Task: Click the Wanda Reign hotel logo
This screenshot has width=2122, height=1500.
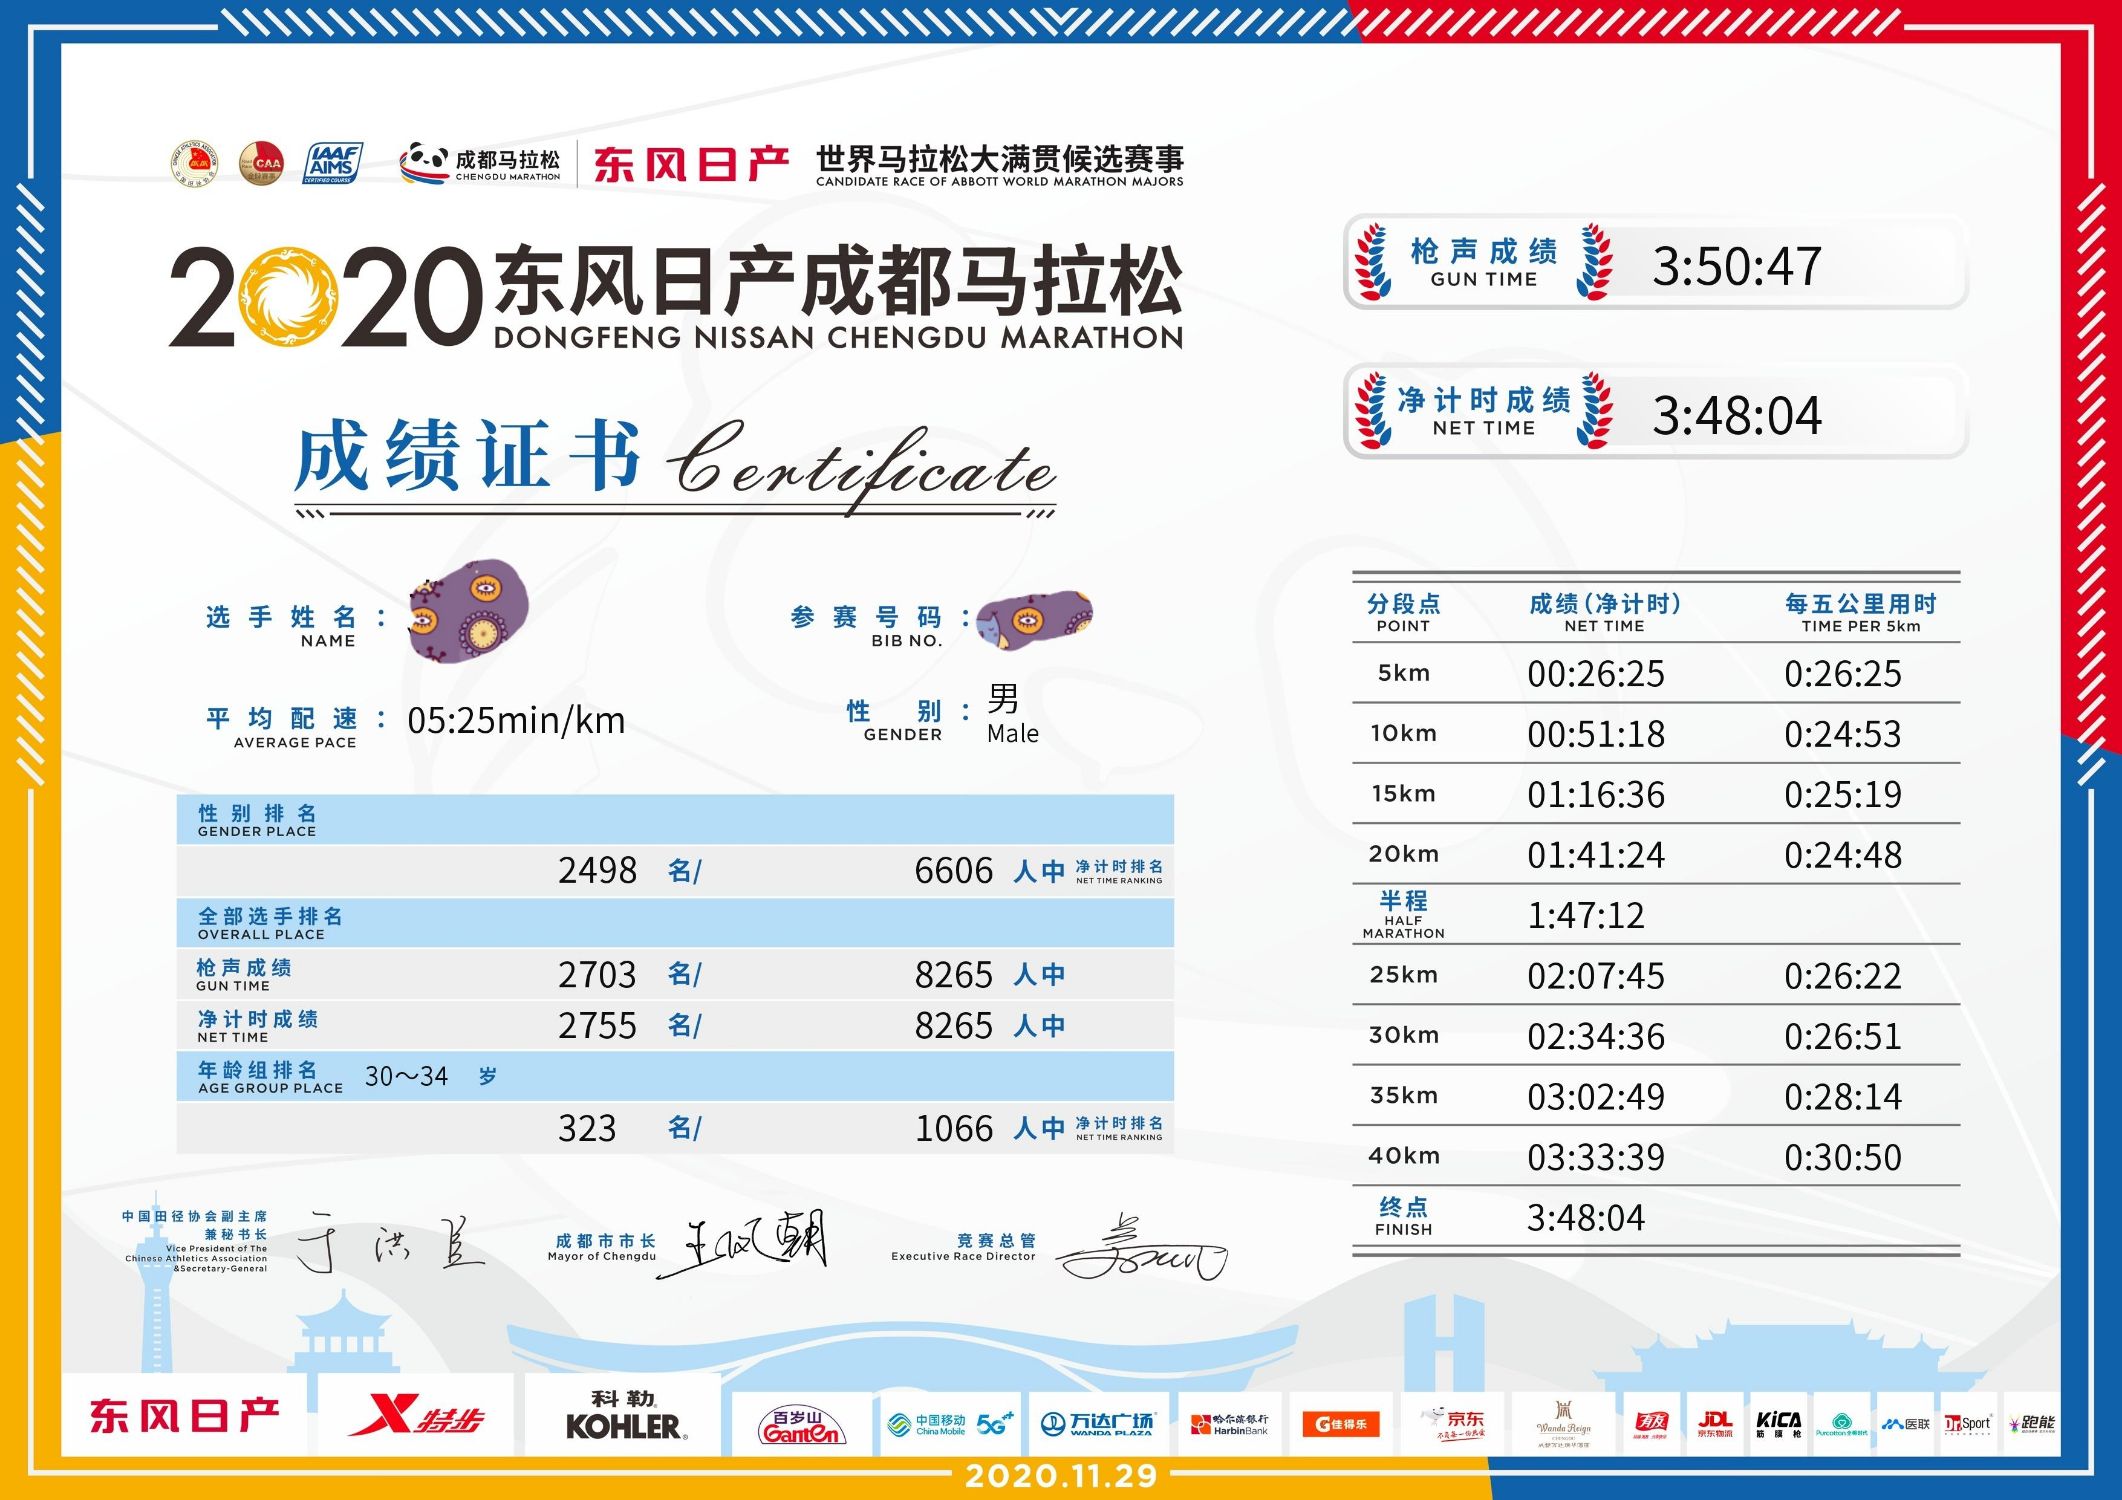Action: pyautogui.click(x=1564, y=1422)
